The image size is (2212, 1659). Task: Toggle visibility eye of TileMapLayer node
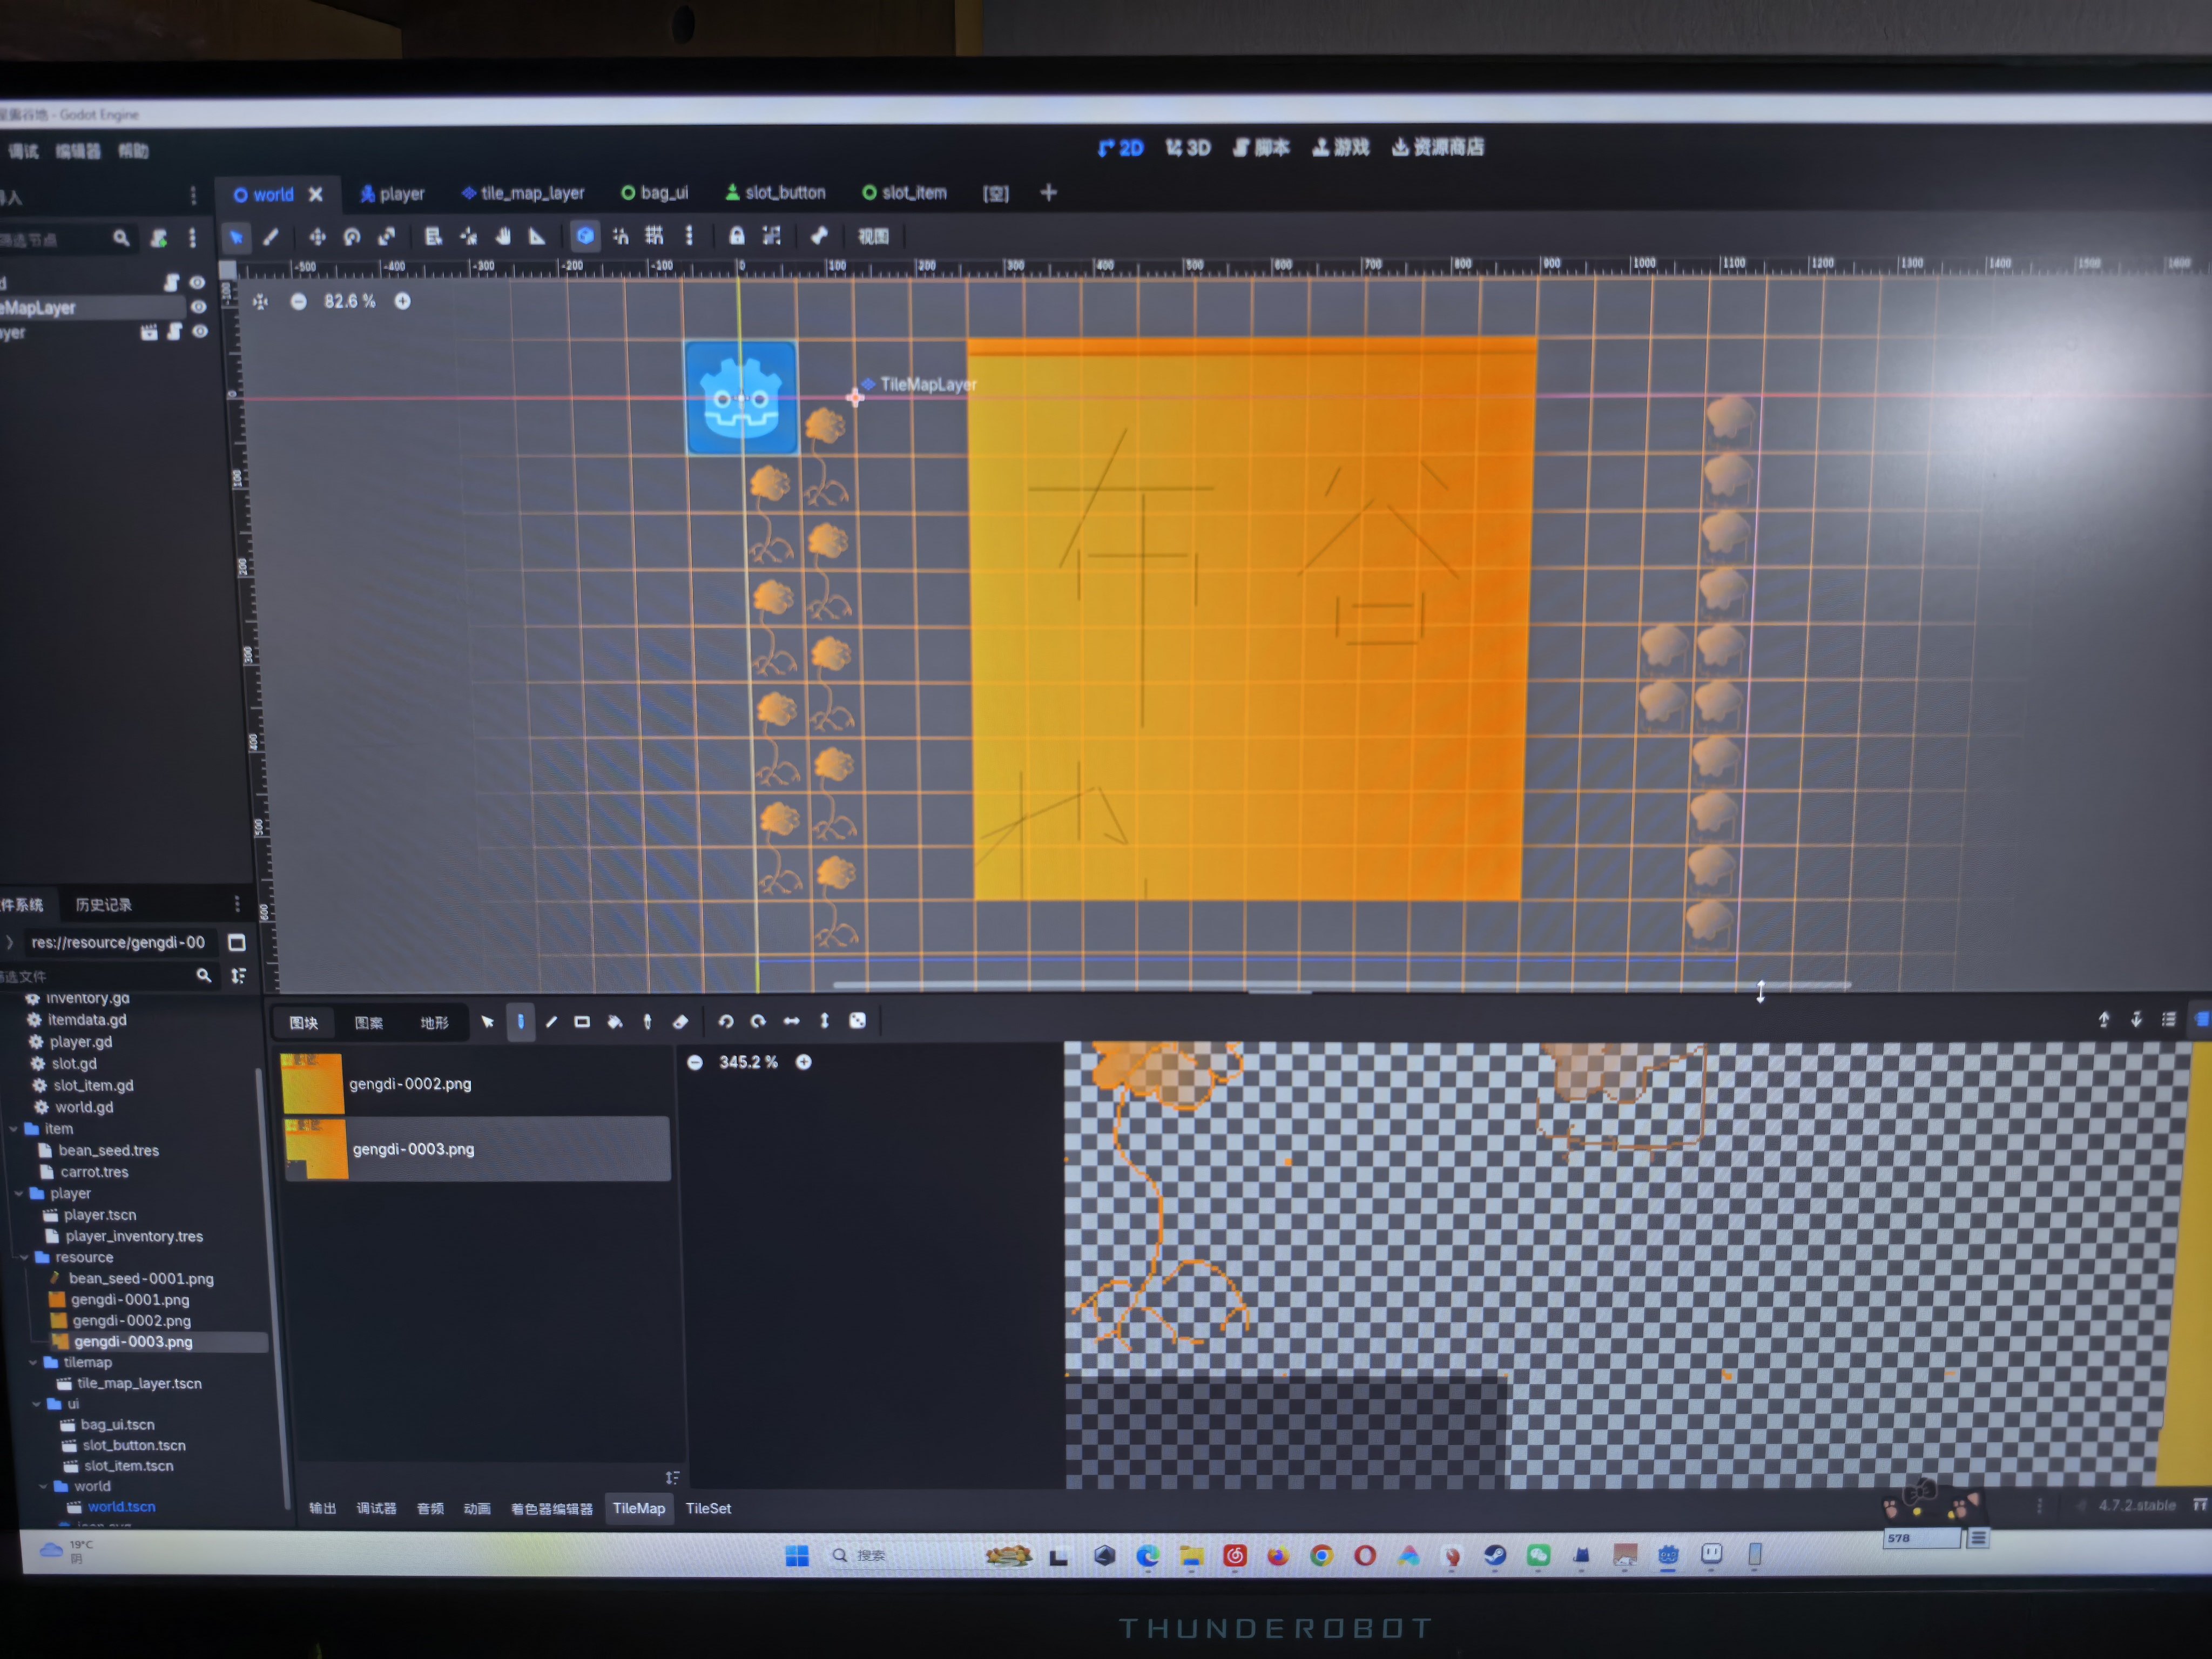[198, 307]
